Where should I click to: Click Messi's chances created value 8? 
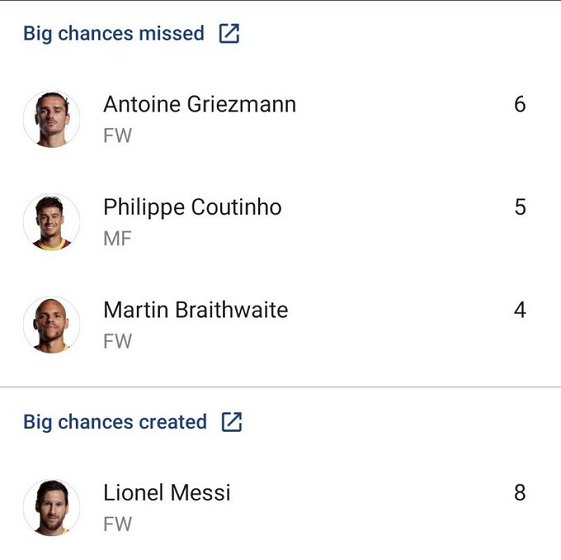520,493
